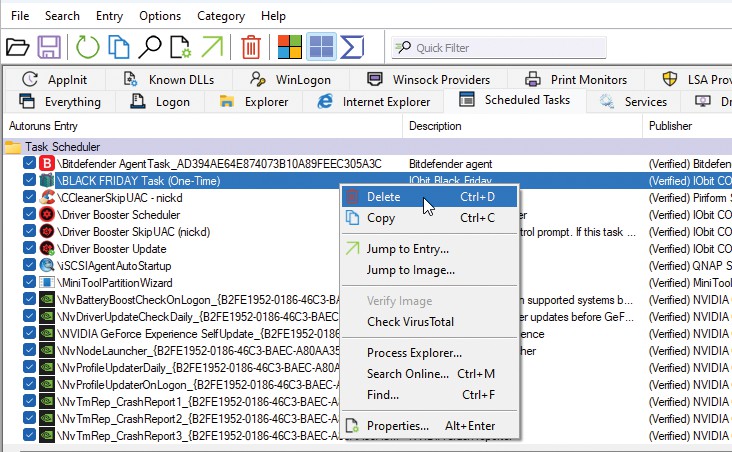Switch to the AppInit tab
Viewport: 732px width, 452px height.
tap(55, 79)
